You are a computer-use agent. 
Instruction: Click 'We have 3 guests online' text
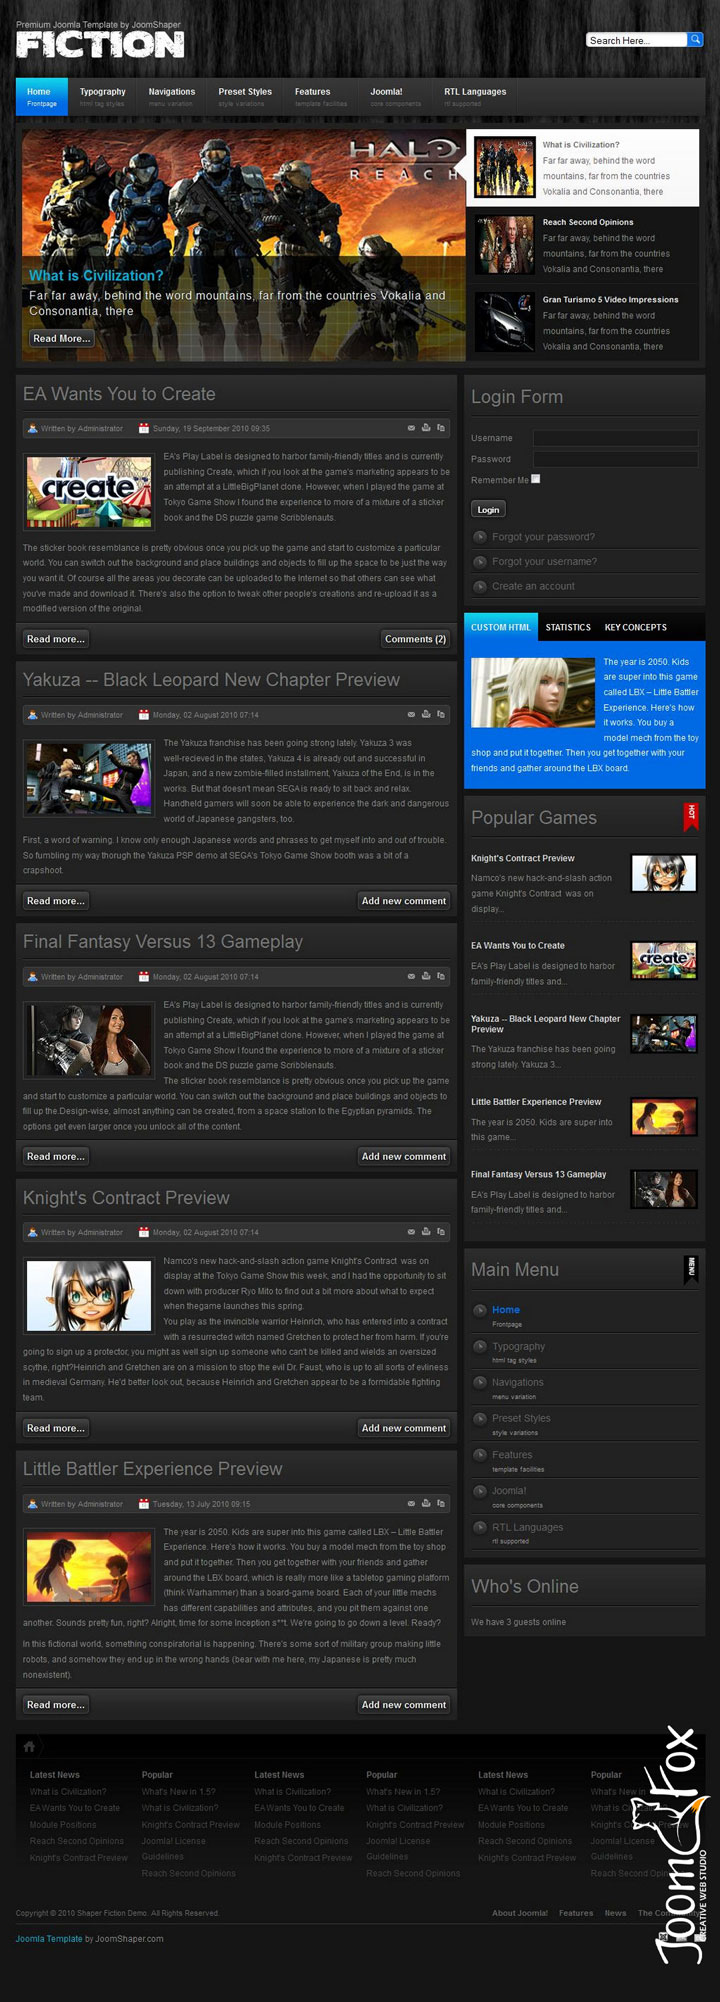click(x=518, y=1621)
